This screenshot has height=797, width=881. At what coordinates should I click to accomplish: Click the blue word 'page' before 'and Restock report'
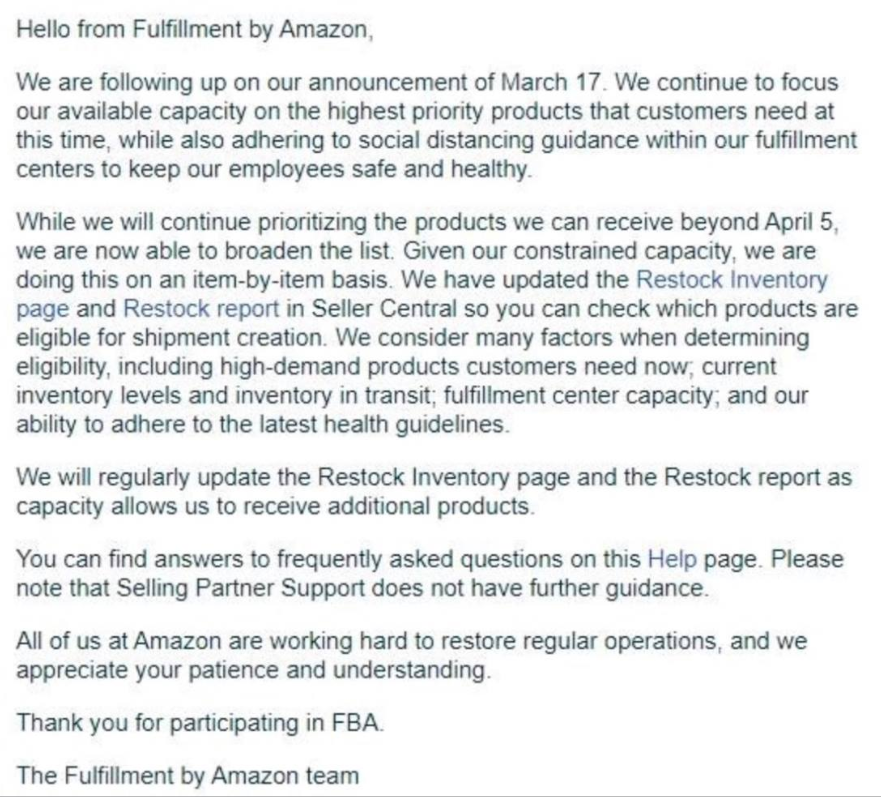click(43, 310)
